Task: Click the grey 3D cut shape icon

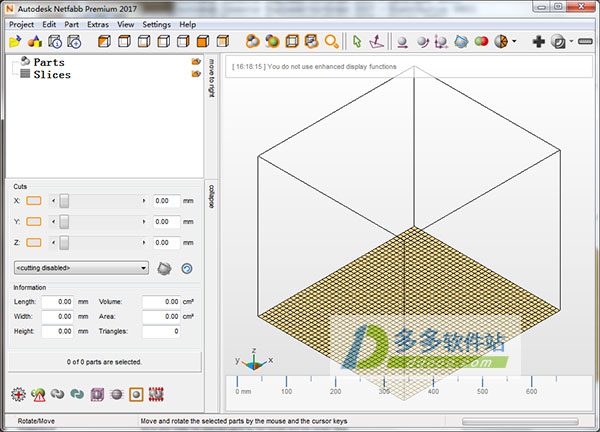Action: pos(165,269)
